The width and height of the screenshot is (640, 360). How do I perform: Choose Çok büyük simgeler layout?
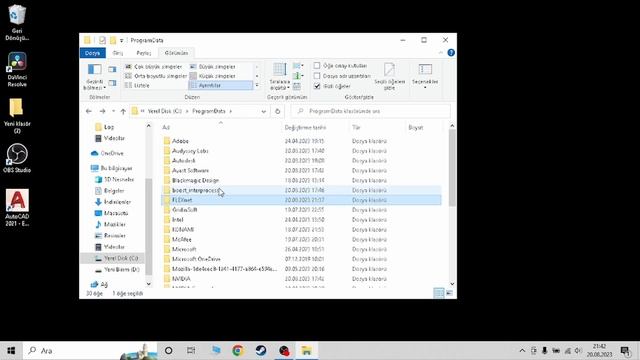(154, 67)
